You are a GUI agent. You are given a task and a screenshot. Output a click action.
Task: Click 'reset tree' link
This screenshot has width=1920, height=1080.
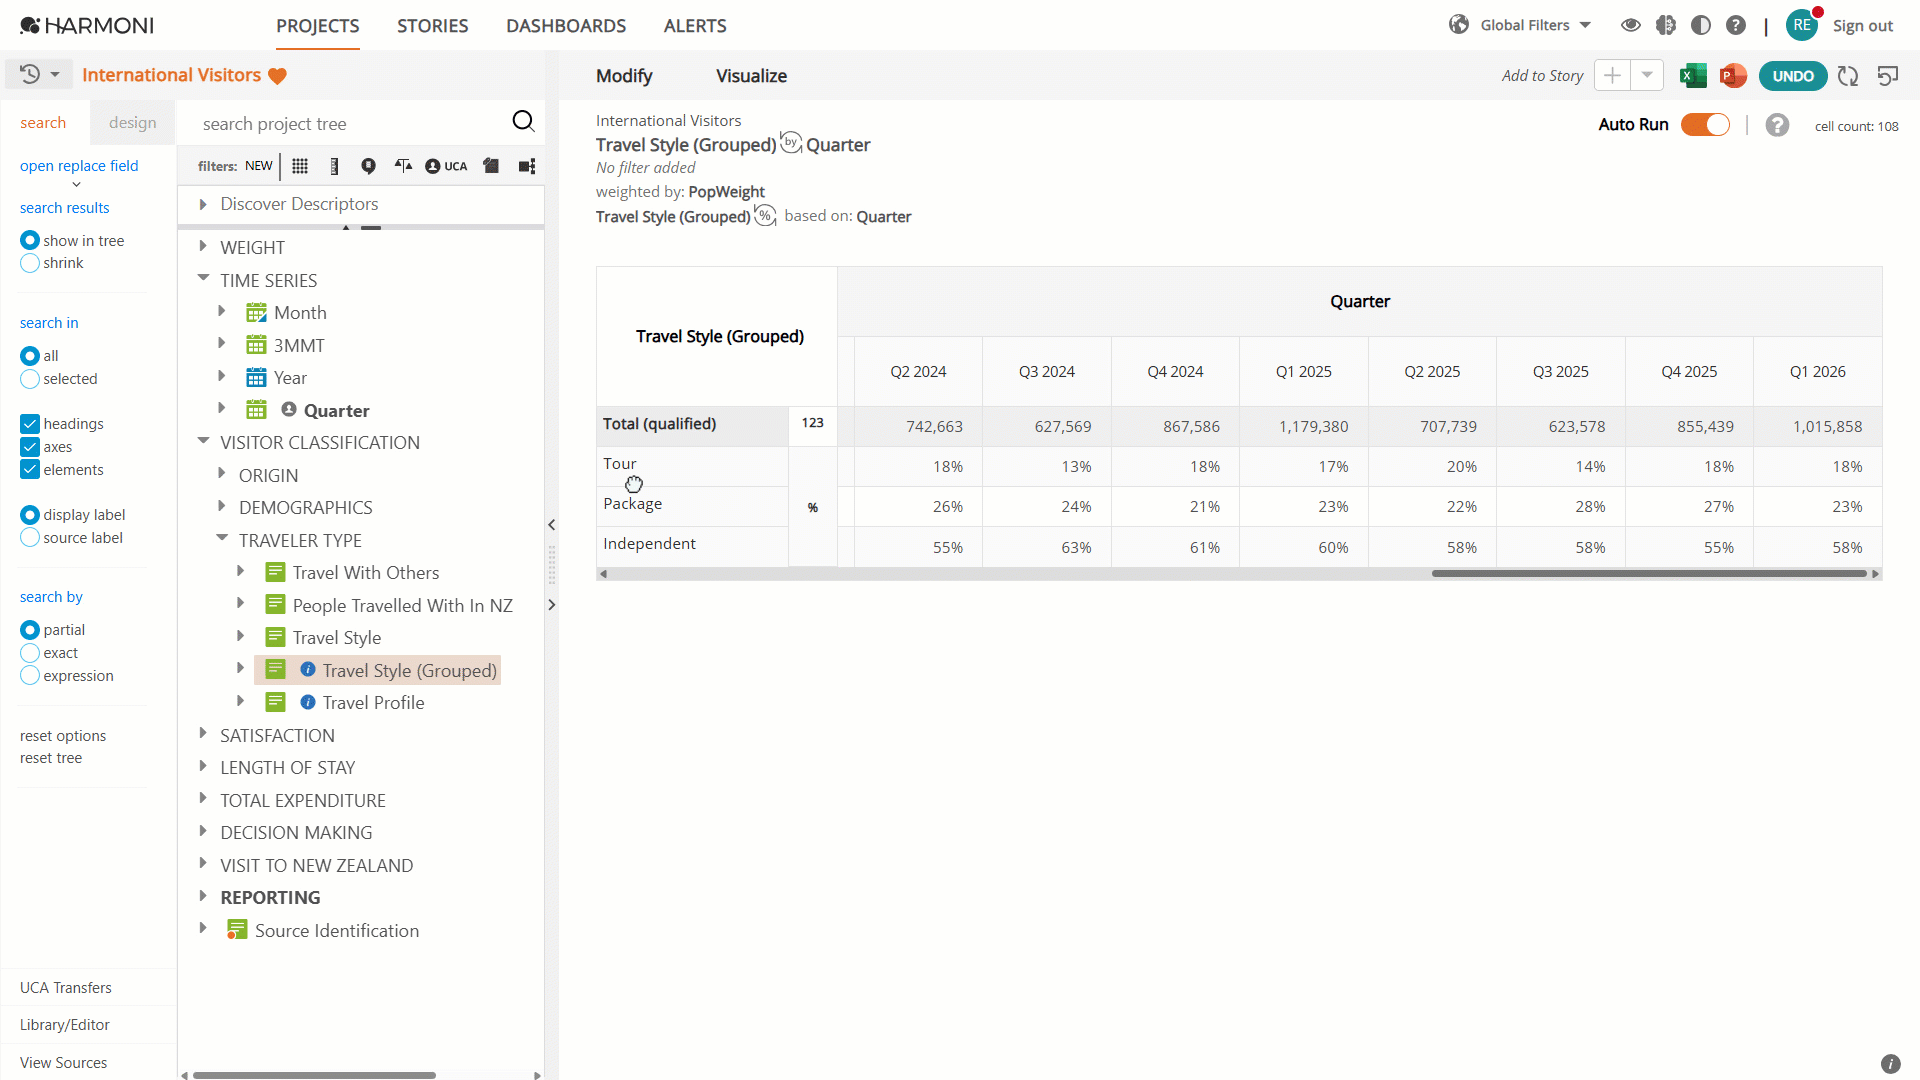(x=51, y=758)
